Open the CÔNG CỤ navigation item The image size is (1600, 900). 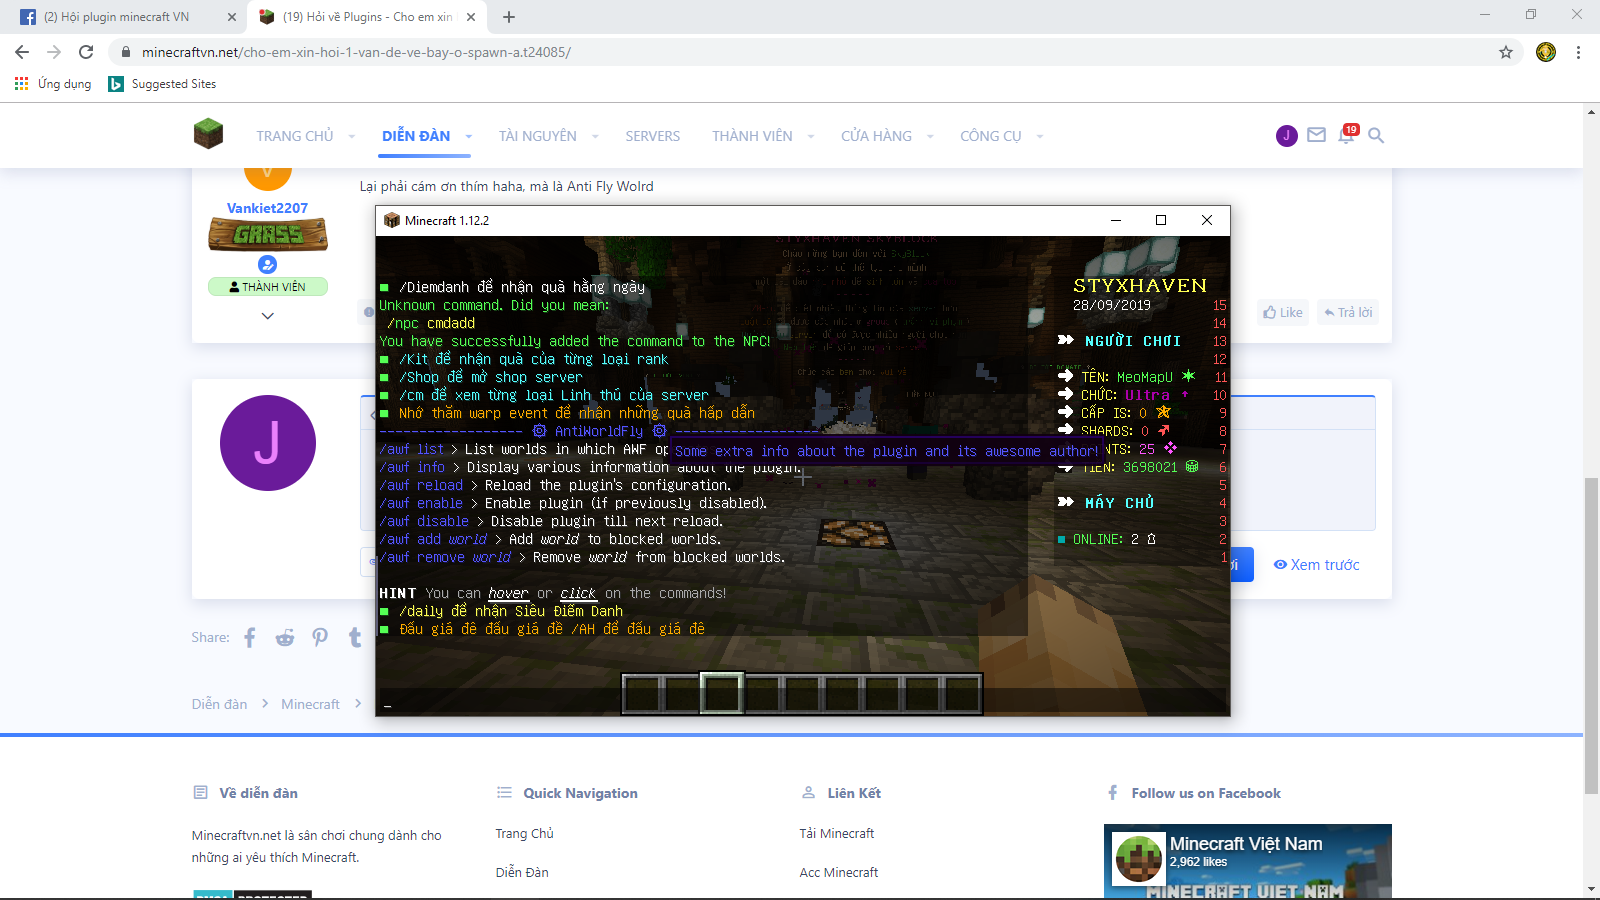tap(991, 136)
